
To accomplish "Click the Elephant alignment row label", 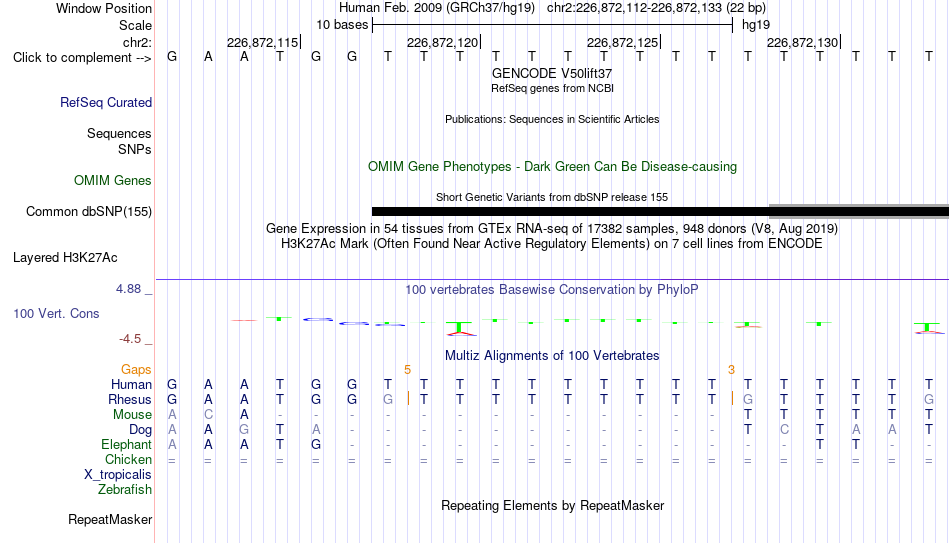I will [126, 444].
